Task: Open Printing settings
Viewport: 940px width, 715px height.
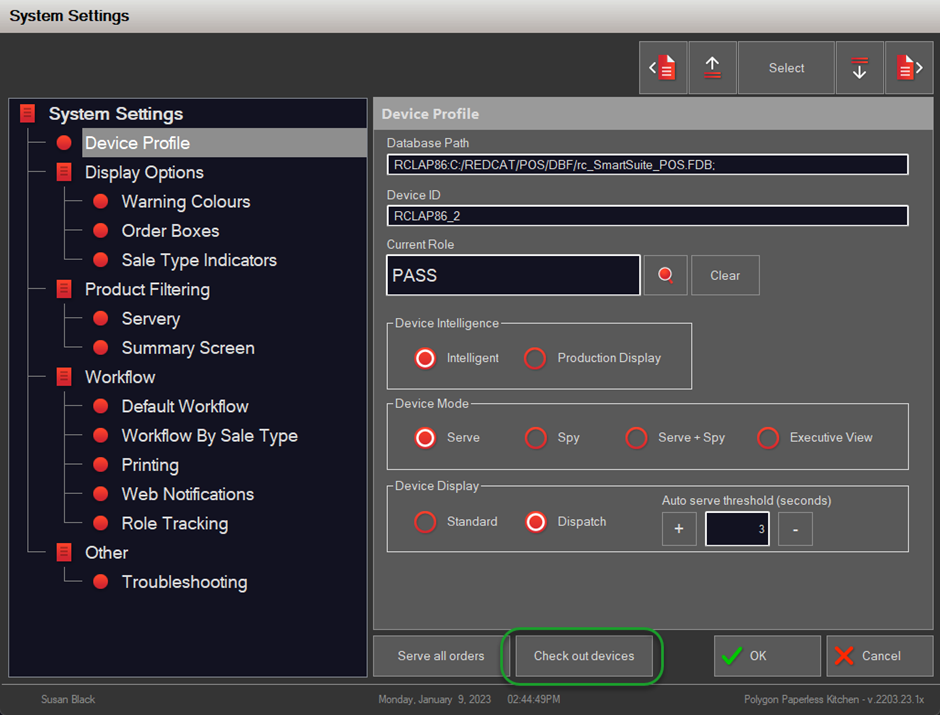Action: (150, 465)
